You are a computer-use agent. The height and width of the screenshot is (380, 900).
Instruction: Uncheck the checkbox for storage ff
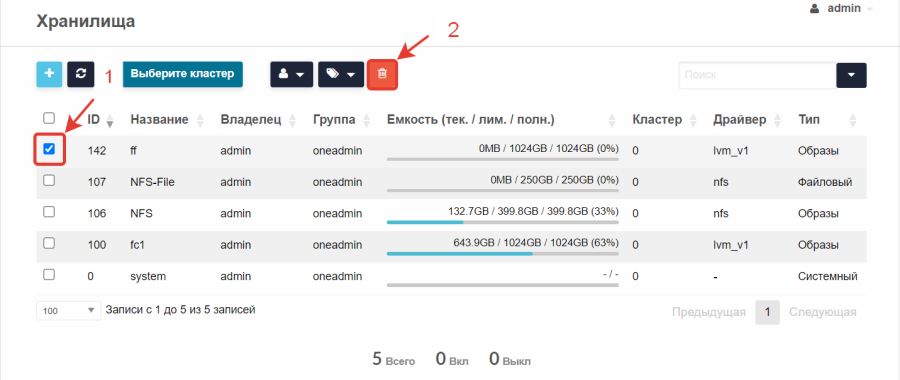coord(49,149)
